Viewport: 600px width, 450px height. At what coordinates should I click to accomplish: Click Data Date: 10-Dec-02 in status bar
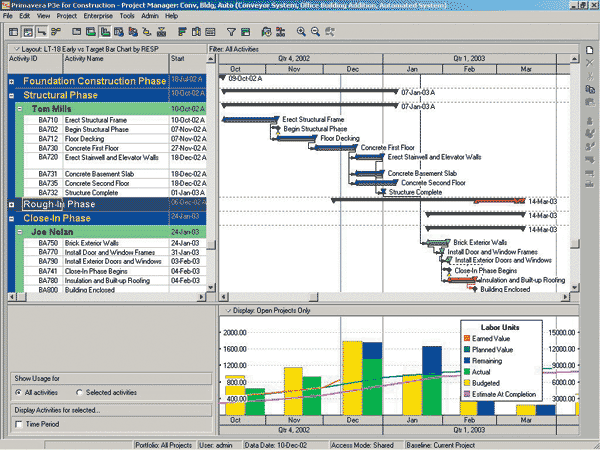click(276, 445)
